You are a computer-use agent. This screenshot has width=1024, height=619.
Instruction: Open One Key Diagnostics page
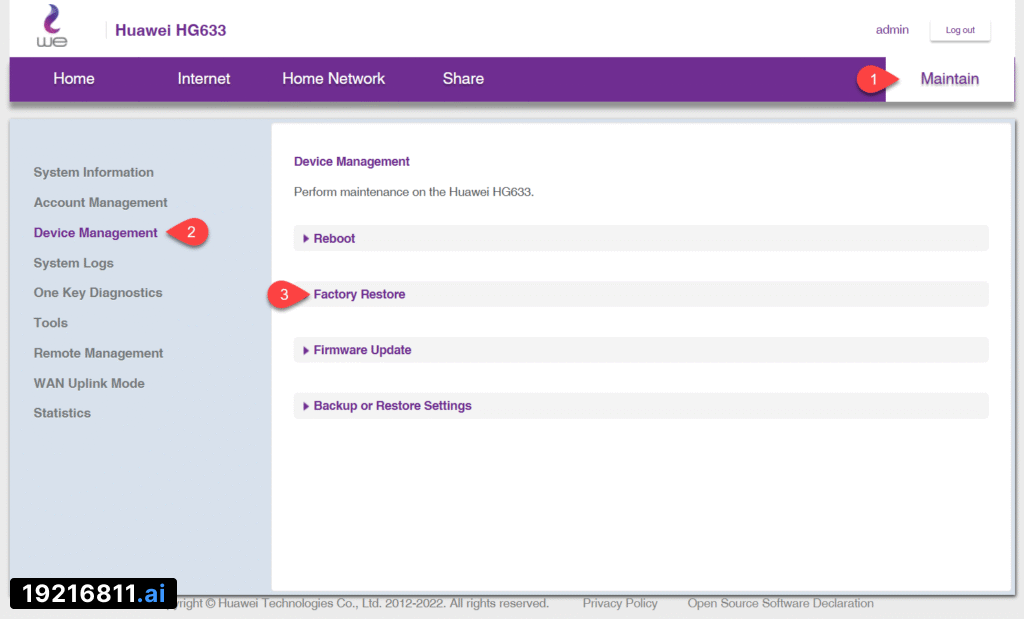(x=98, y=293)
